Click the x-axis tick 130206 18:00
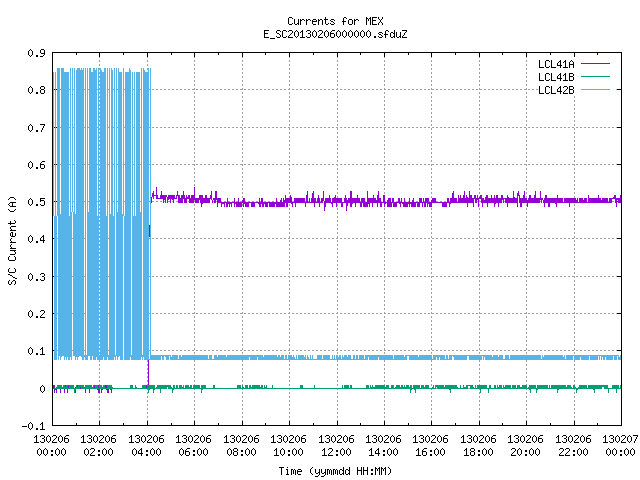Screen dimensions: 640x480 (478, 445)
